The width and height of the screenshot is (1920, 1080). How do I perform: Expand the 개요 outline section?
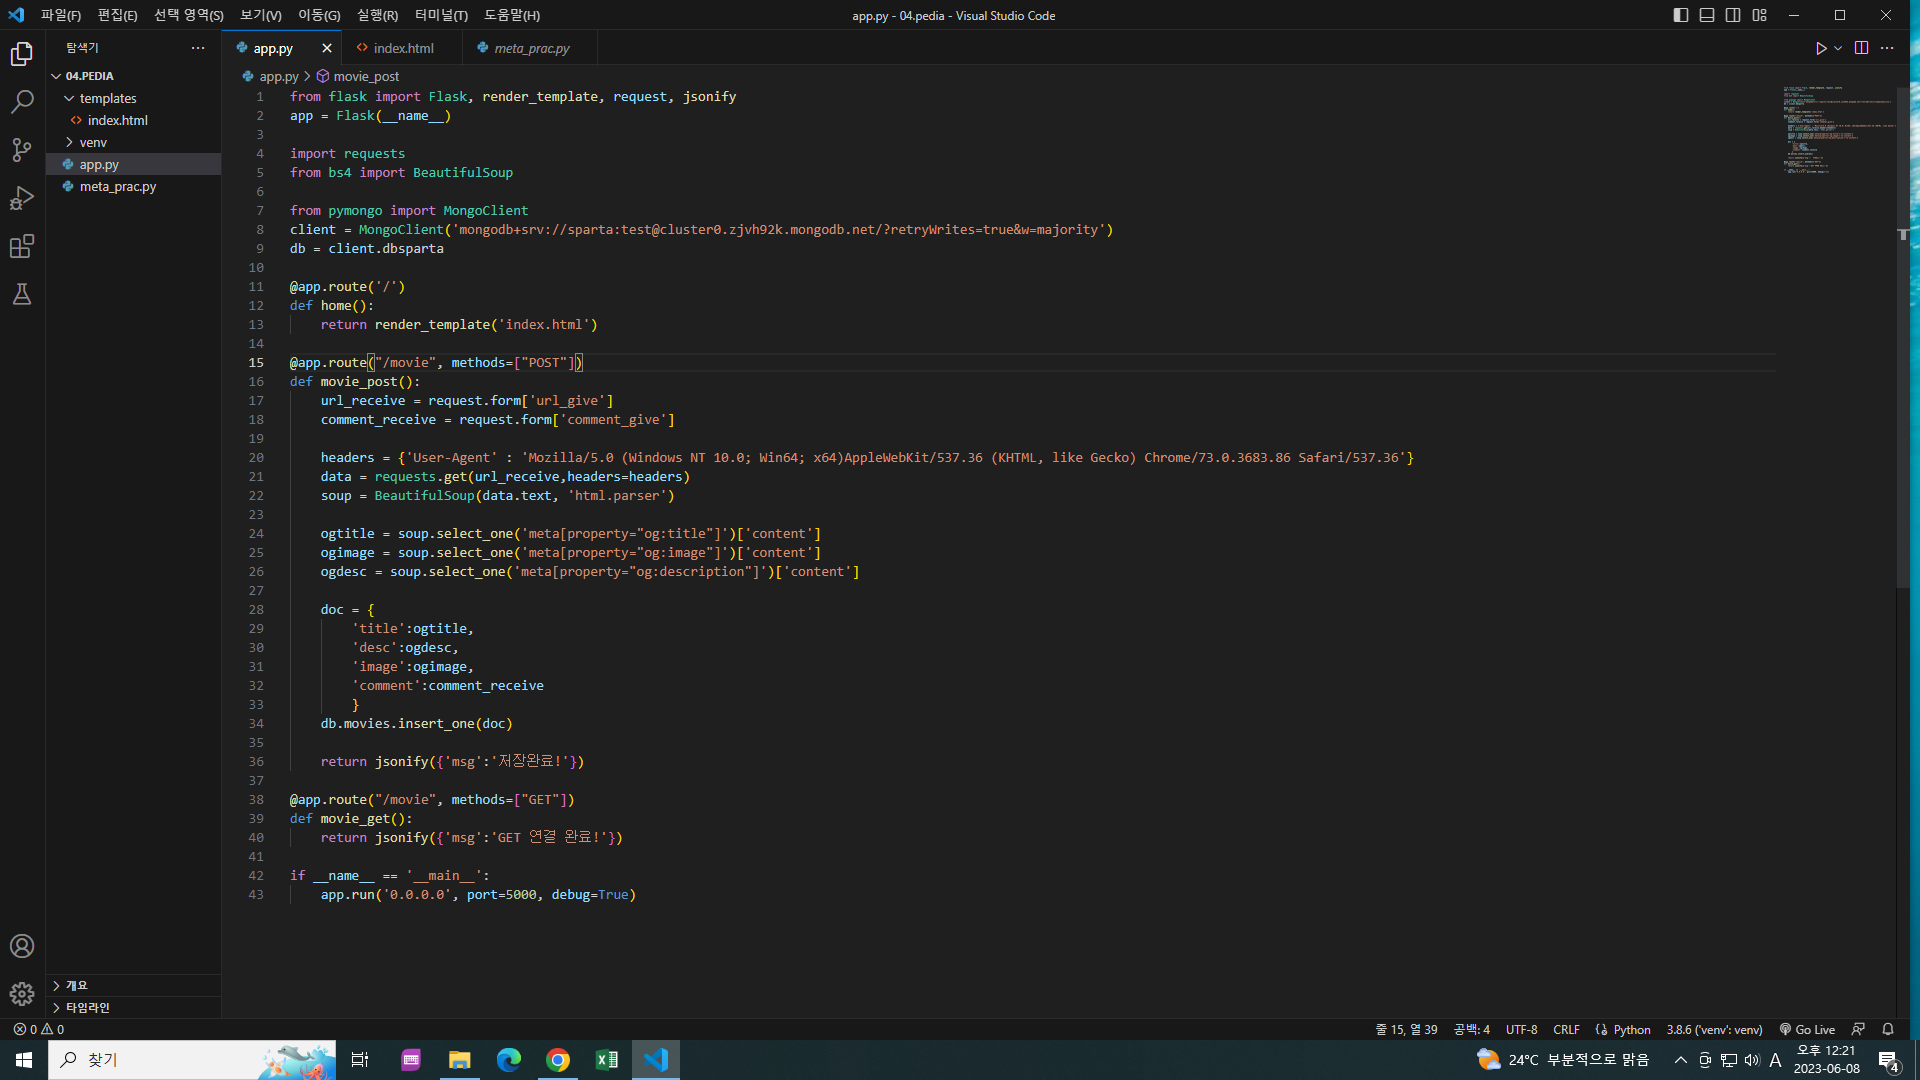coord(133,986)
